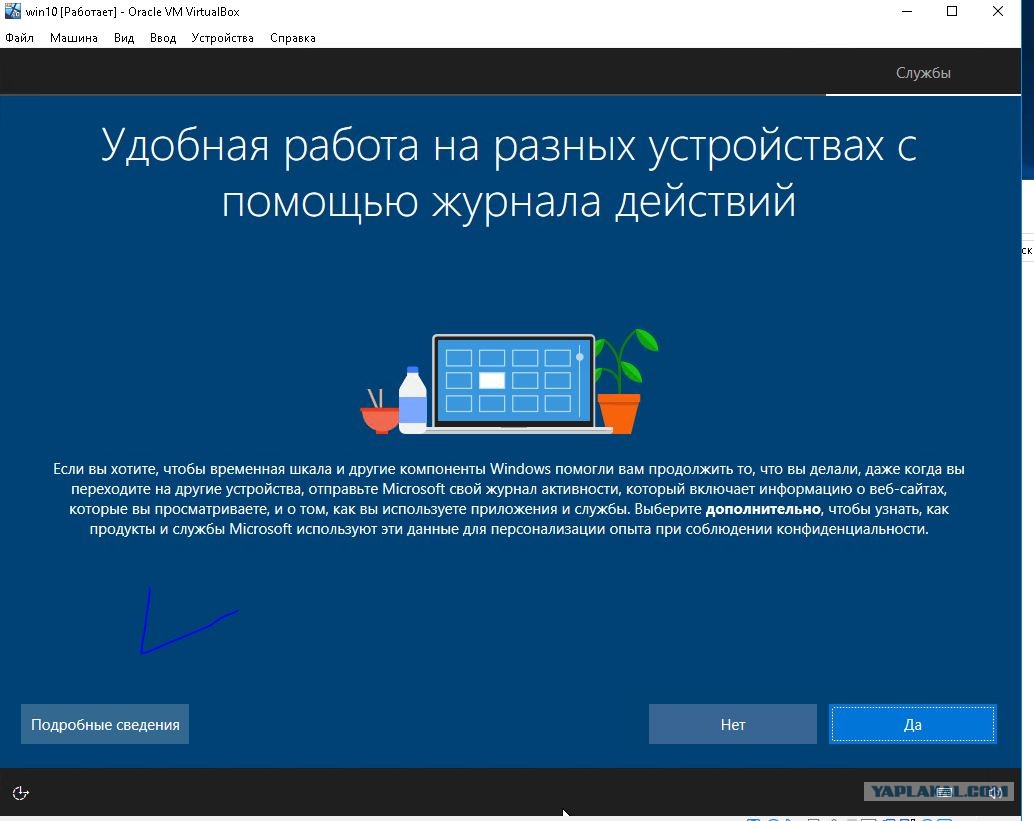Click the VirtualBox window title icon
1034x821 pixels.
[x=13, y=11]
